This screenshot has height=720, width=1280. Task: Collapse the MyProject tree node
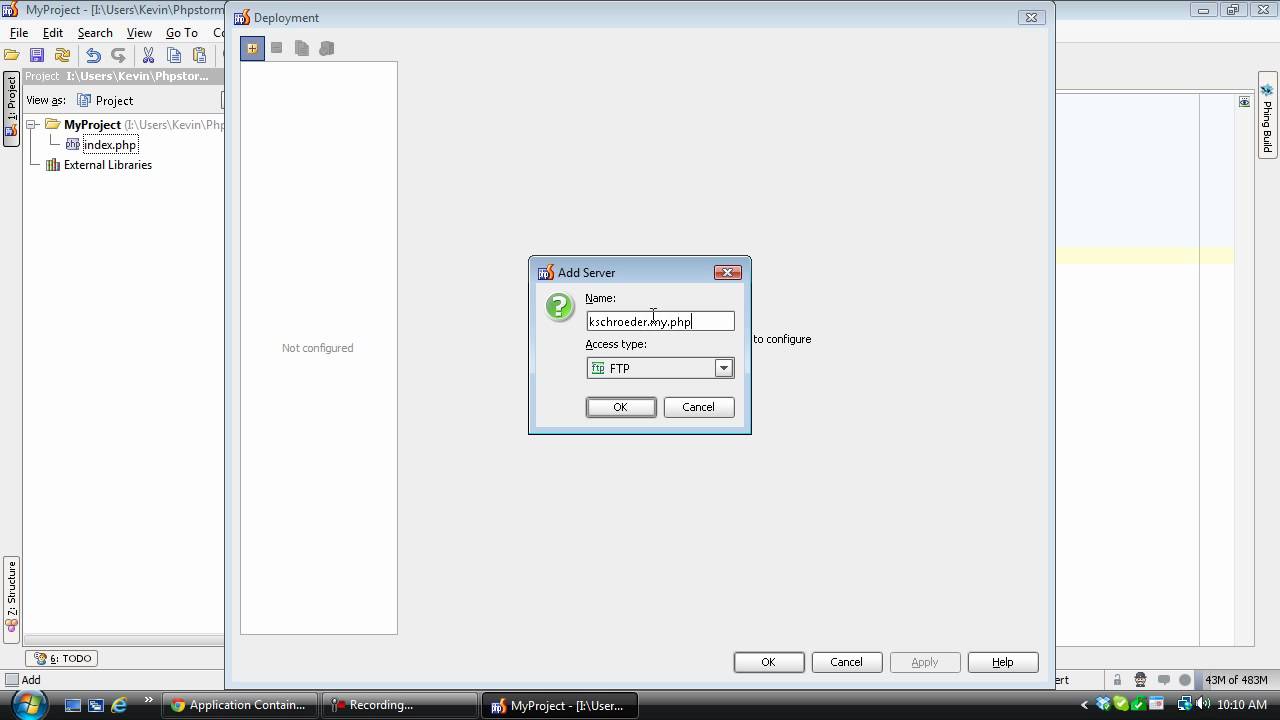[x=31, y=125]
